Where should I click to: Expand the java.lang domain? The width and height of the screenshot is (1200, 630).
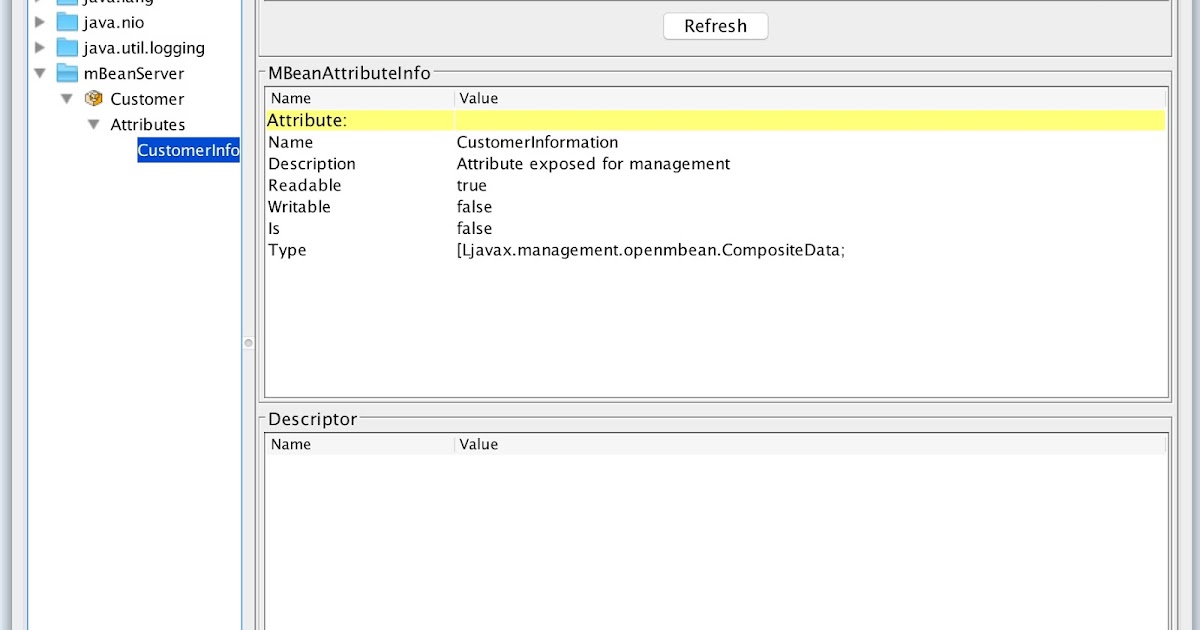[37, 2]
